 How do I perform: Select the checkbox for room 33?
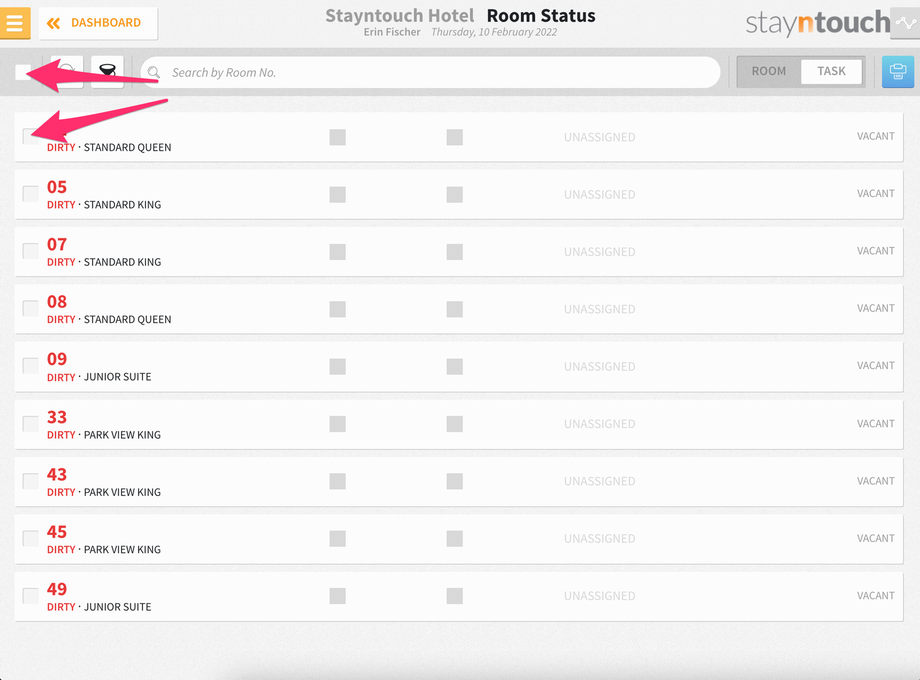(31, 424)
